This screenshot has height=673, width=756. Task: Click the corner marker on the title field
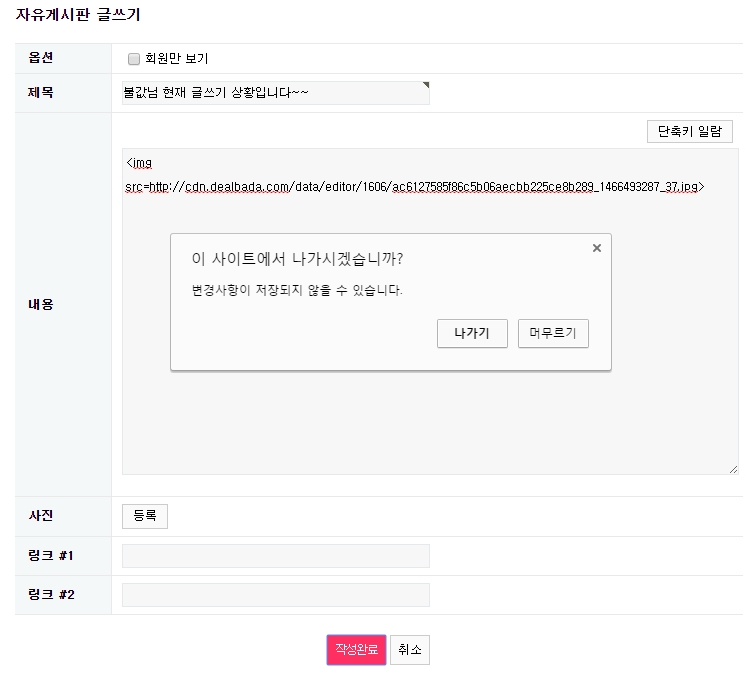tap(425, 85)
